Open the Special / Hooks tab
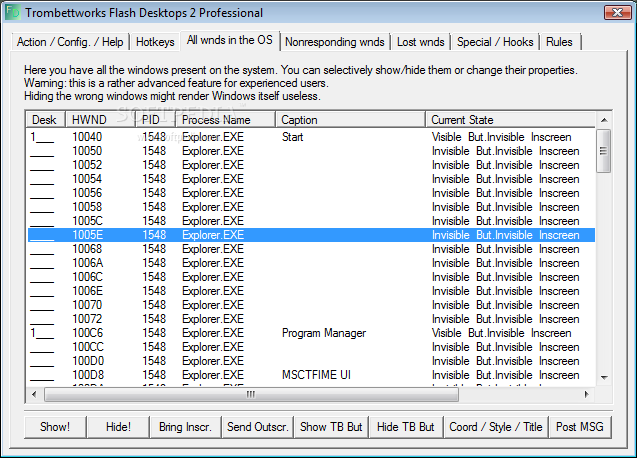This screenshot has height=458, width=637. pyautogui.click(x=495, y=42)
